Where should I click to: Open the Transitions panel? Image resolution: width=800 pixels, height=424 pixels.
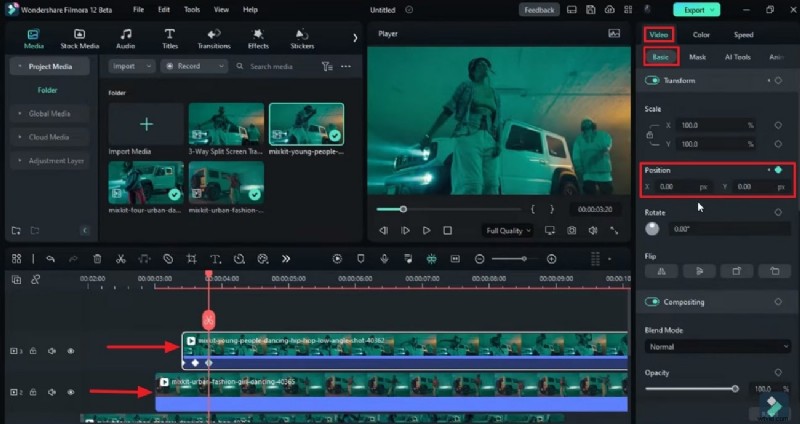coord(214,38)
